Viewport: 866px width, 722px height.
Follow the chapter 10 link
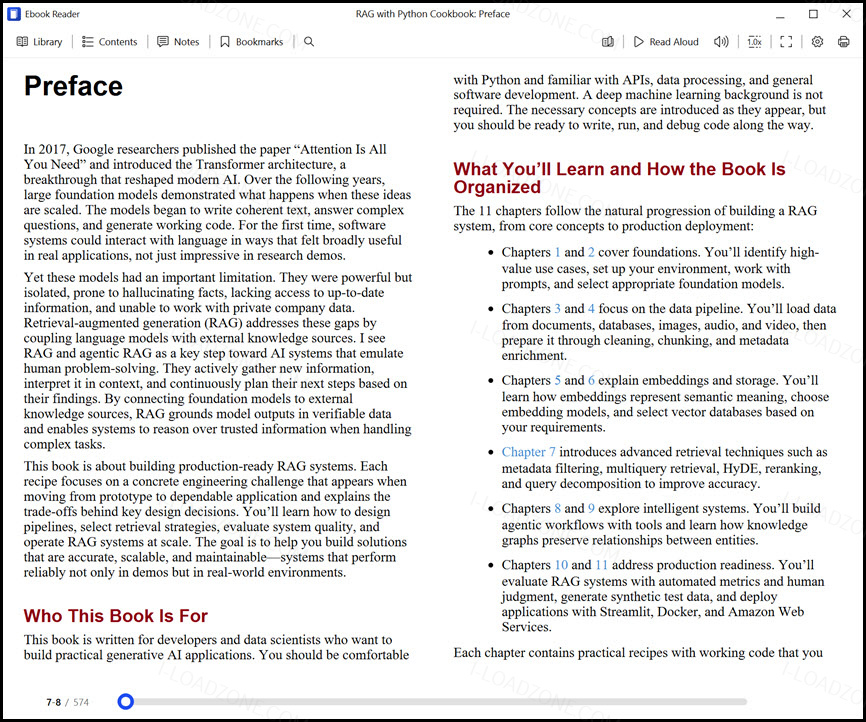pos(561,565)
